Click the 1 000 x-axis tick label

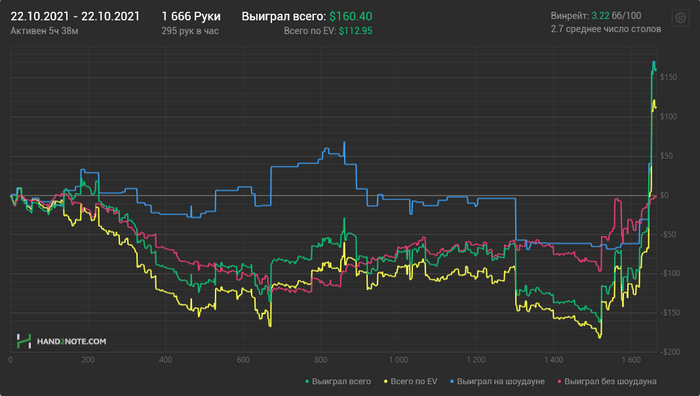398,360
